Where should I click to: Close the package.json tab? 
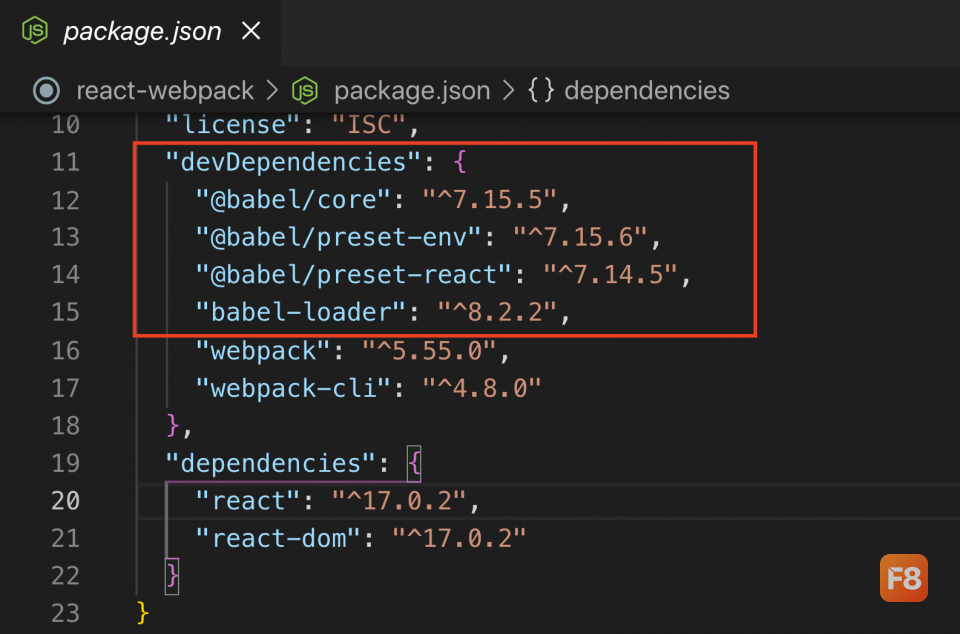tap(251, 31)
